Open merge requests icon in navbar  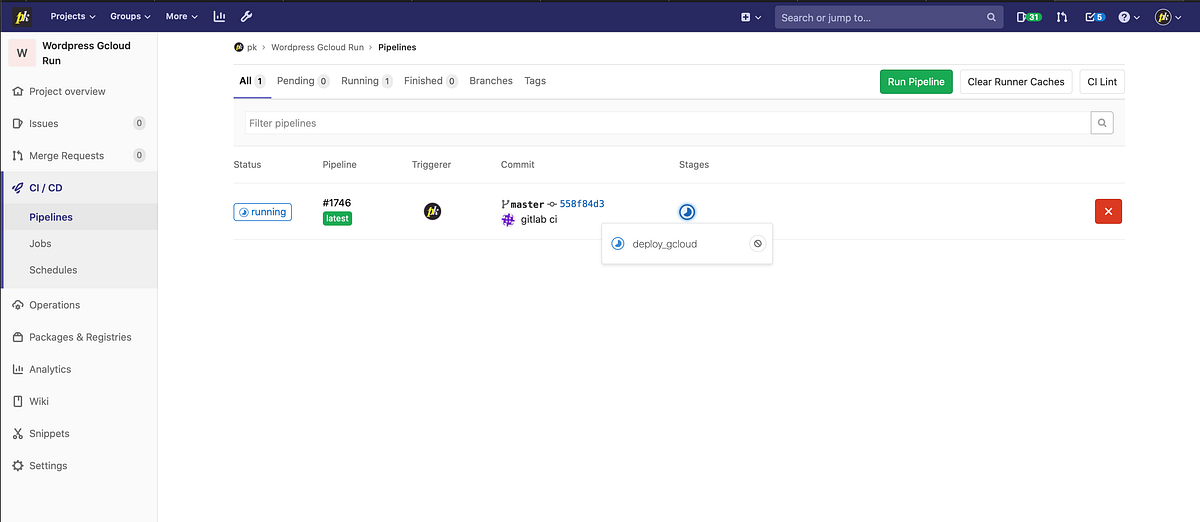point(1062,17)
